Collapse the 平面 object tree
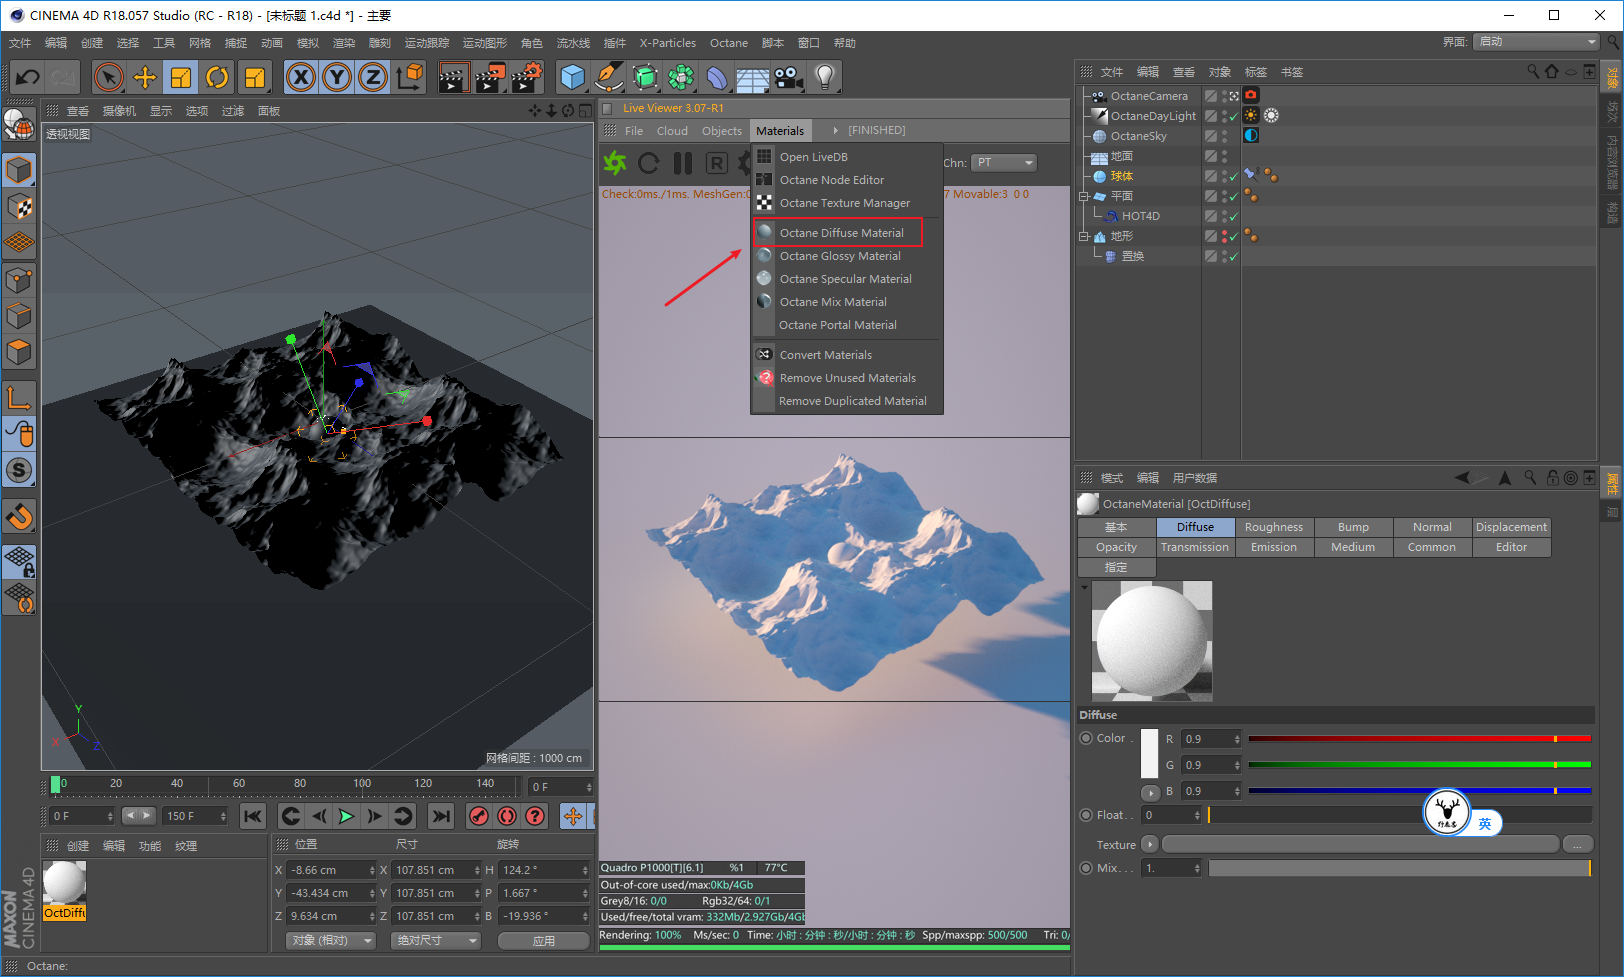Image resolution: width=1624 pixels, height=977 pixels. click(1084, 196)
